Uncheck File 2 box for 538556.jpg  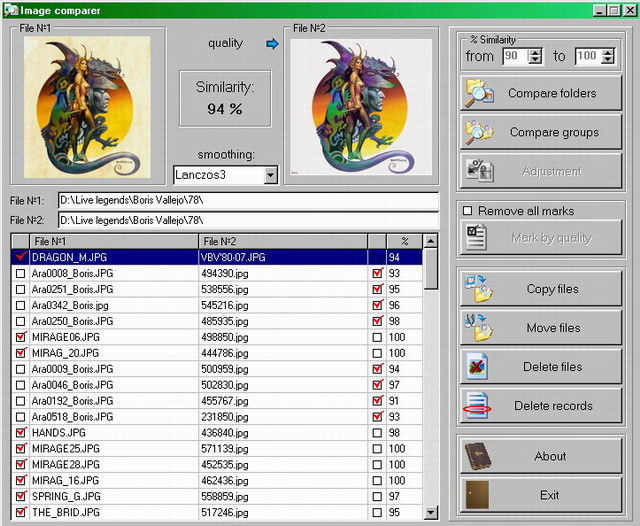[x=378, y=289]
